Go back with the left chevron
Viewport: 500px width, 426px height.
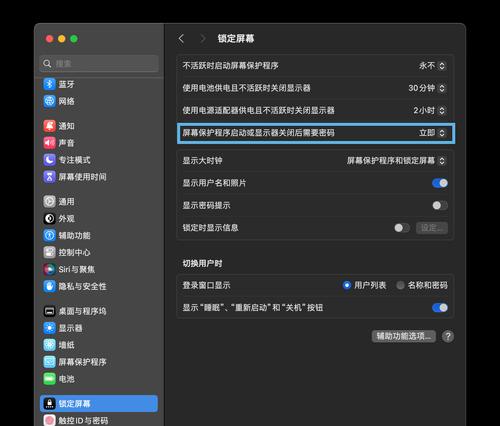tap(181, 39)
